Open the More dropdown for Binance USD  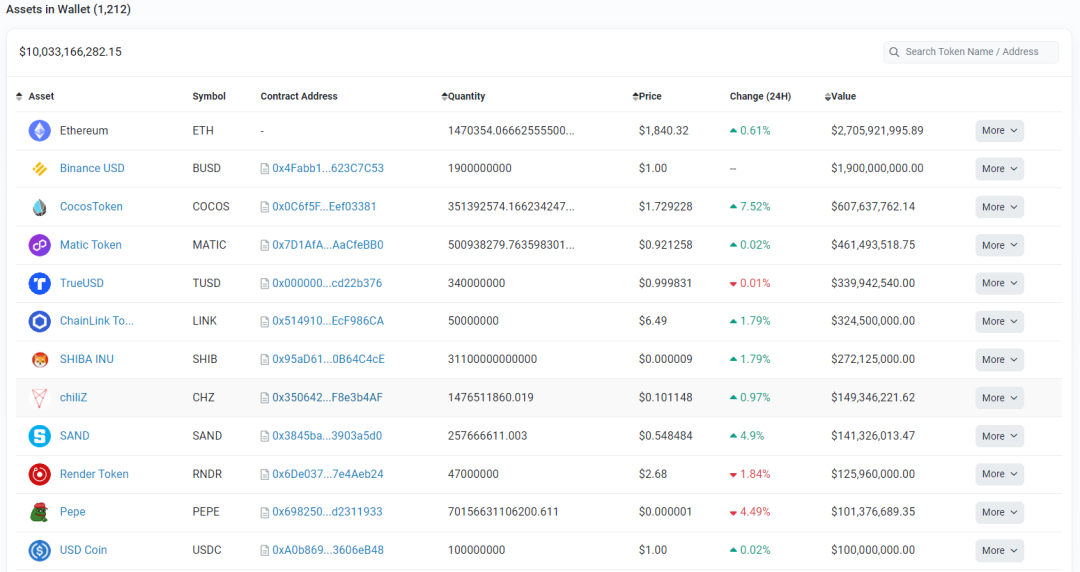[999, 169]
